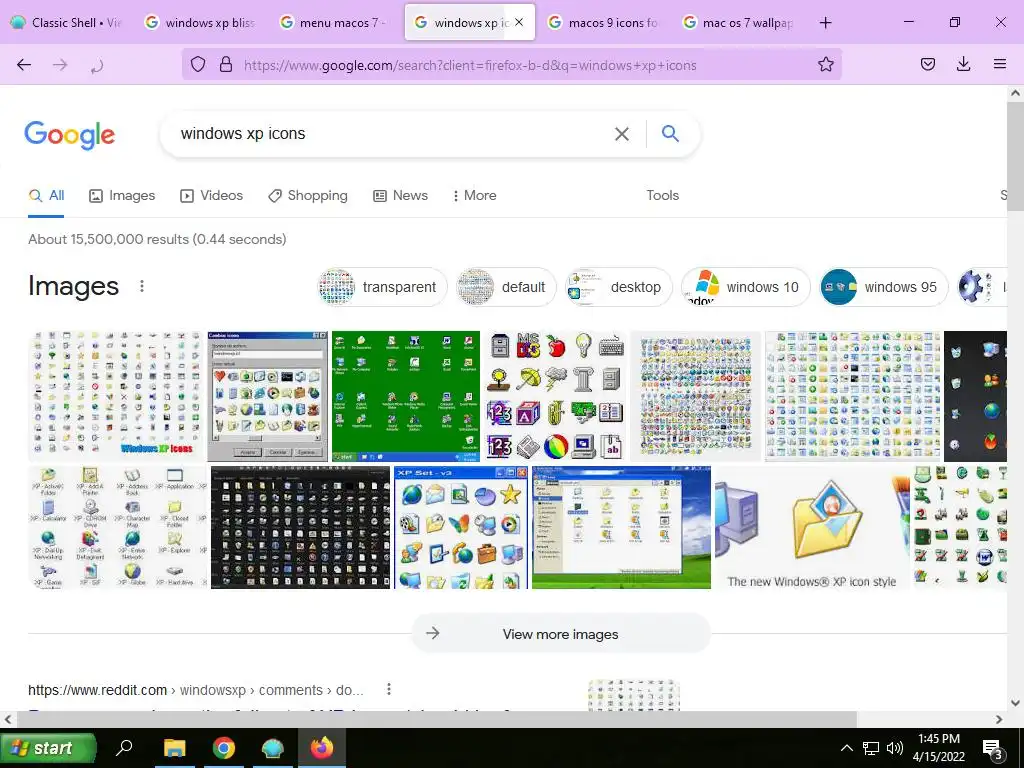
Task: Click in the Google search input field
Action: coord(392,134)
